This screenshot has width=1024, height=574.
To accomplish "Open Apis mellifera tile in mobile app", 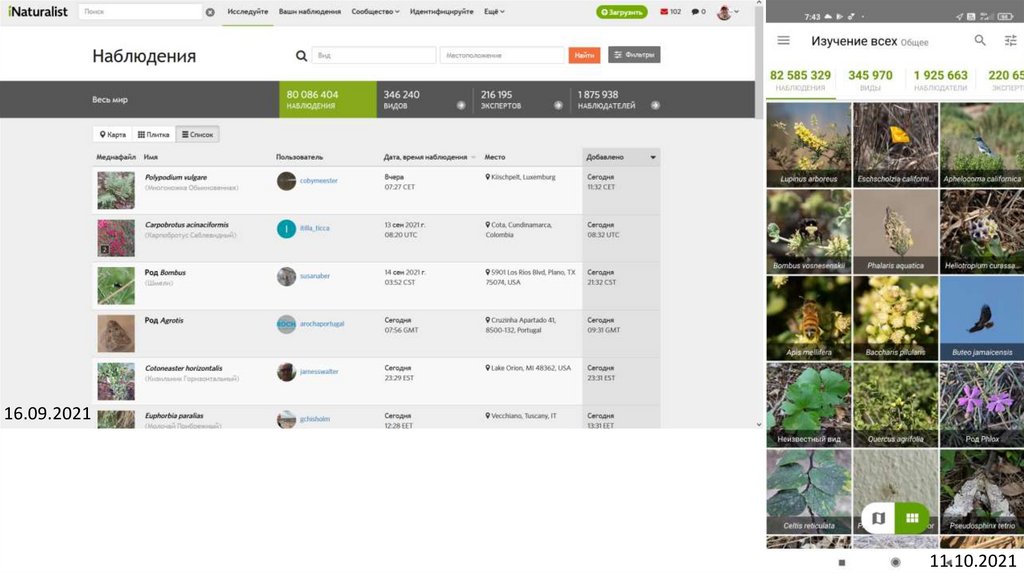I will (809, 318).
